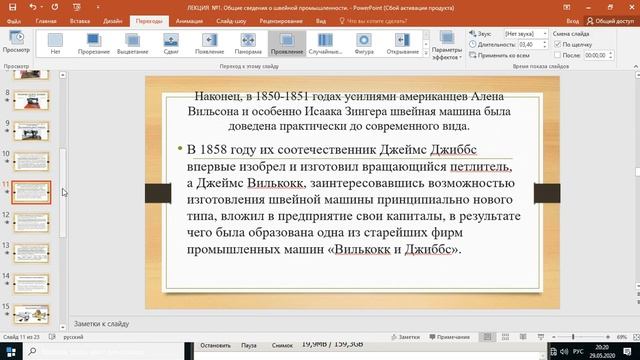Collapse the ribbon chevron
The width and height of the screenshot is (640, 360).
(x=636, y=66)
